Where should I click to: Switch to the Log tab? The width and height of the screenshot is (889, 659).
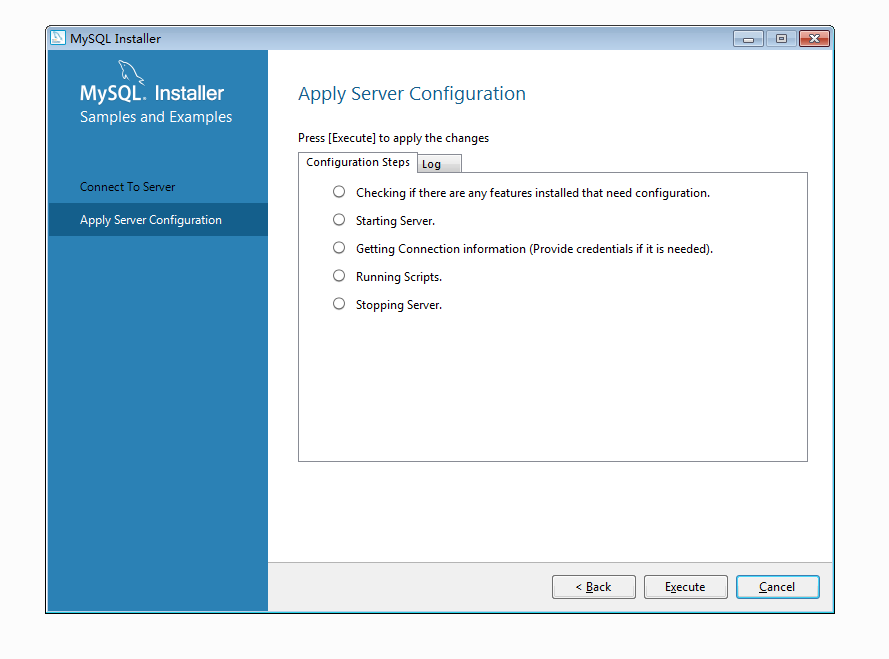click(x=439, y=164)
